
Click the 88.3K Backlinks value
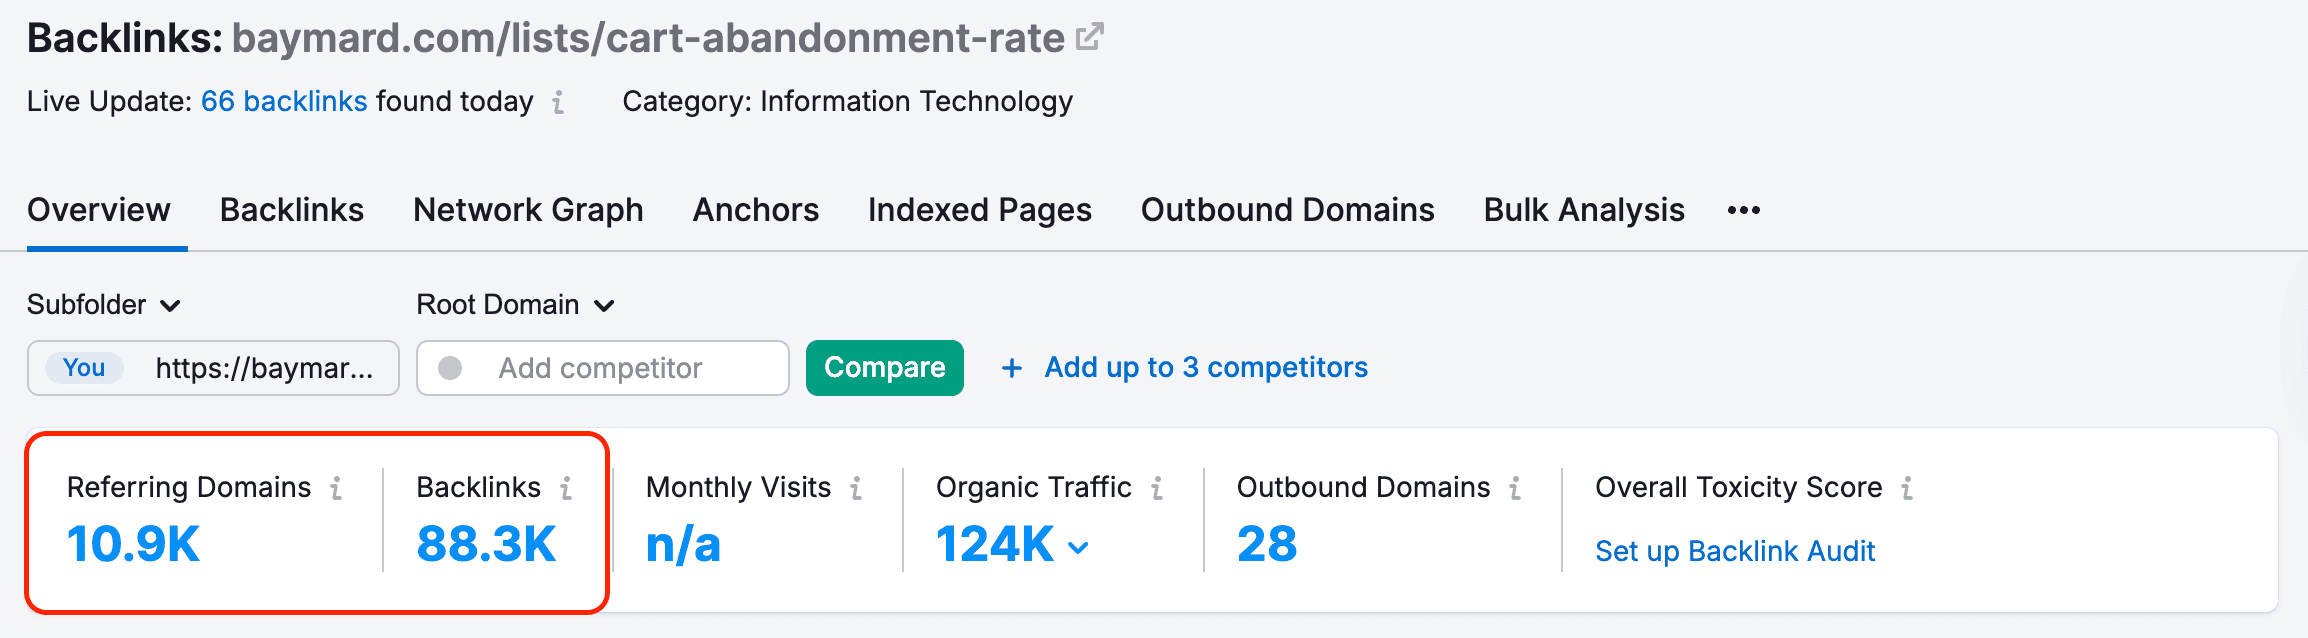tap(486, 544)
